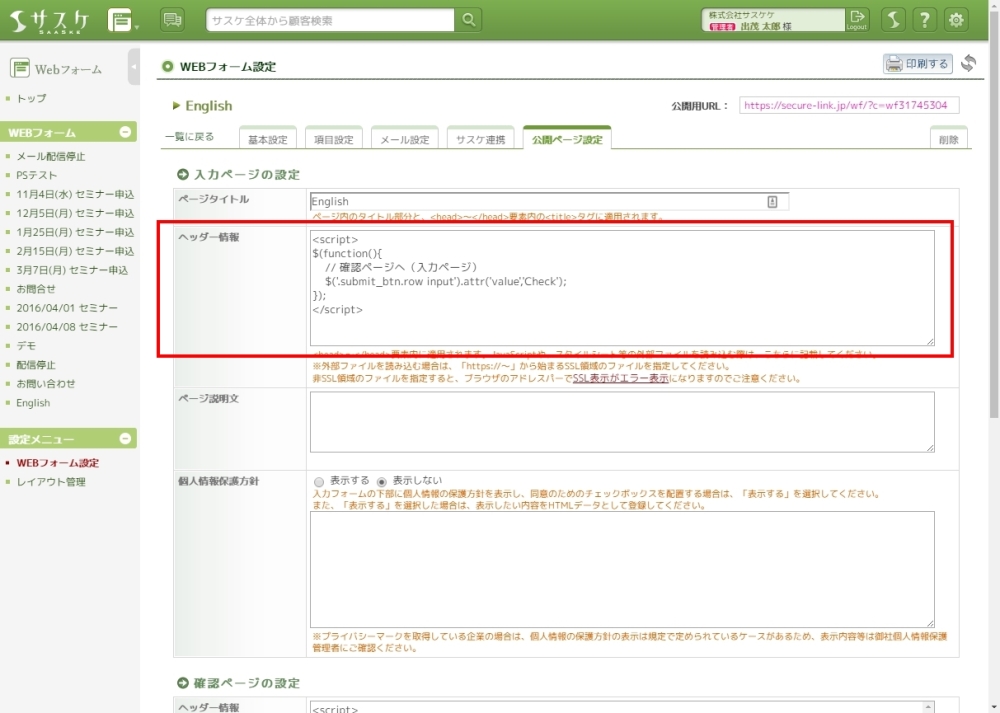This screenshot has height=713, width=1000.
Task: Hide the left sidebar panel
Action: [x=134, y=68]
